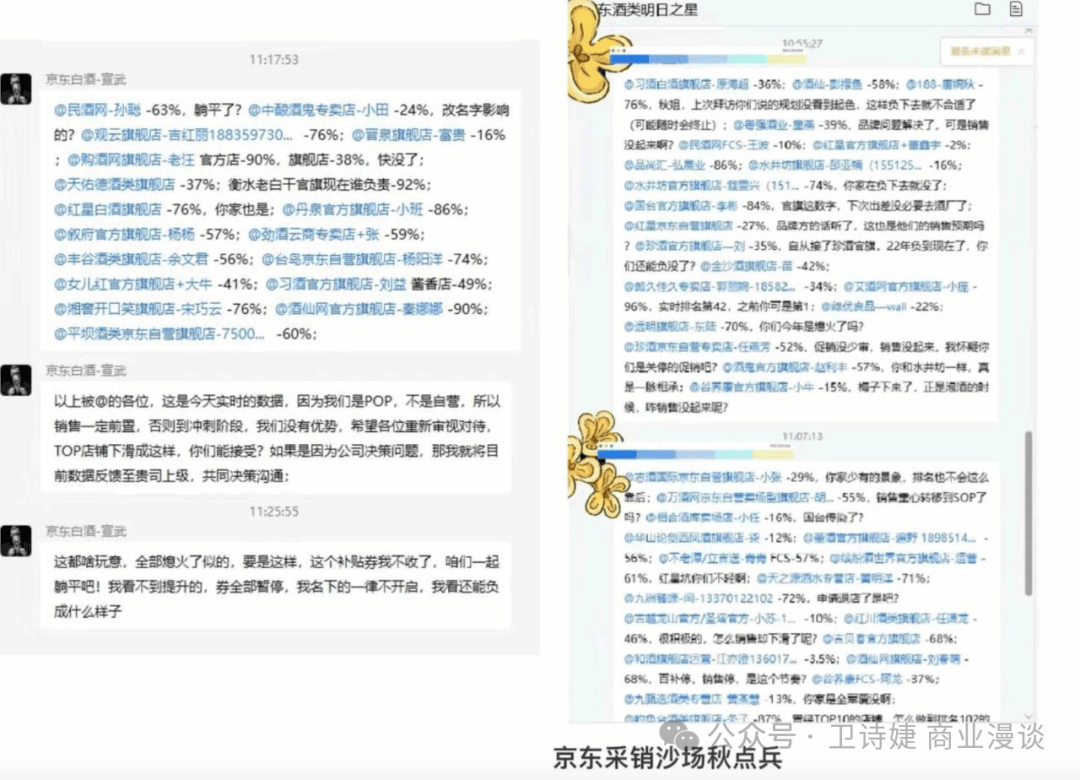1080x780 pixels.
Task: Click sender avatar on the POP data message
Action: pos(17,380)
